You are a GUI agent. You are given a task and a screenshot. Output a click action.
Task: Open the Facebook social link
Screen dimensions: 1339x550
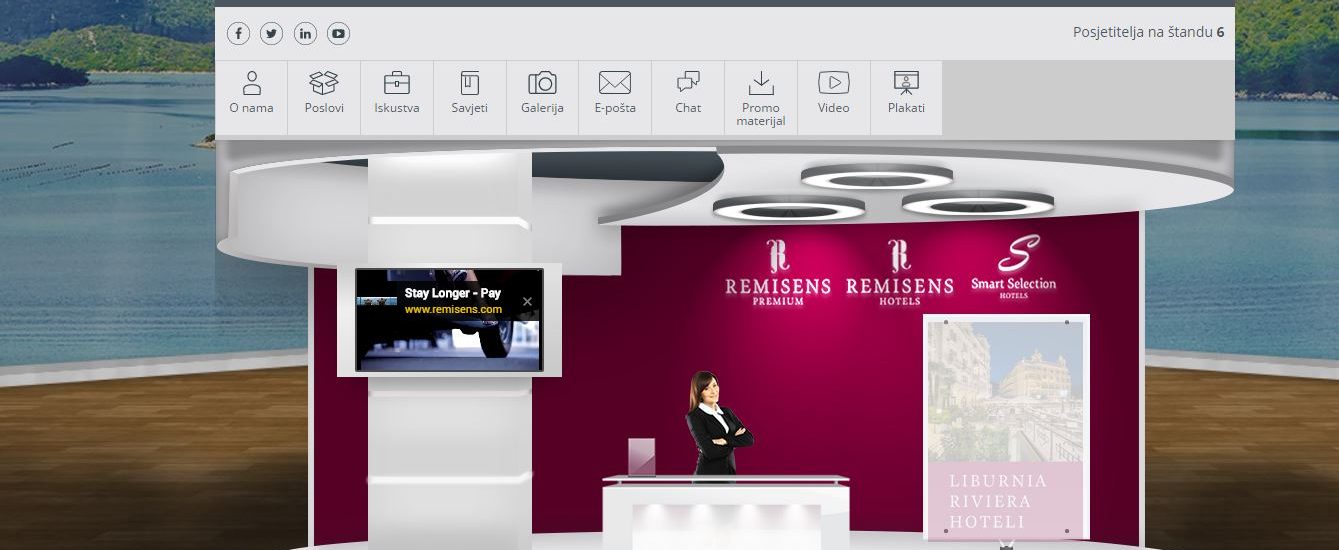(238, 34)
